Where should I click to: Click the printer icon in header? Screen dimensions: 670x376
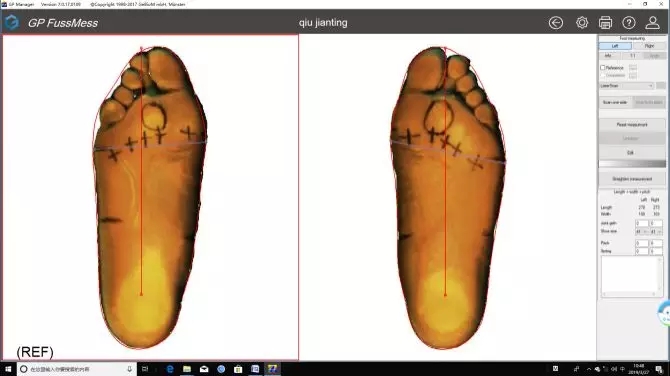pos(605,23)
